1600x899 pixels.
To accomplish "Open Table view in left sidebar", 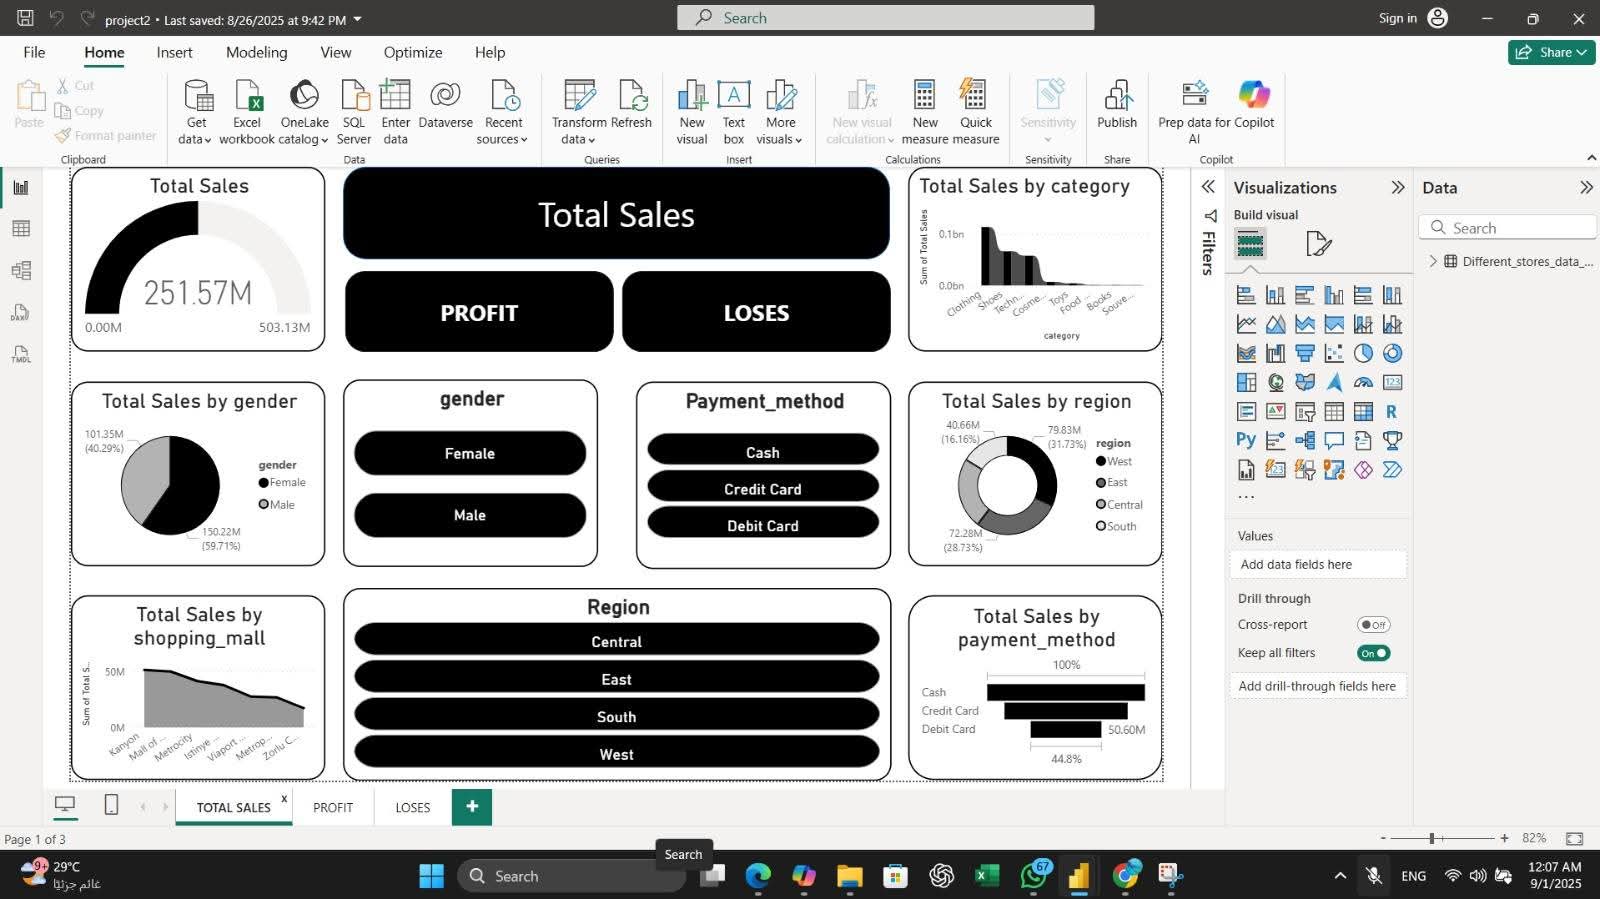I will 21,229.
